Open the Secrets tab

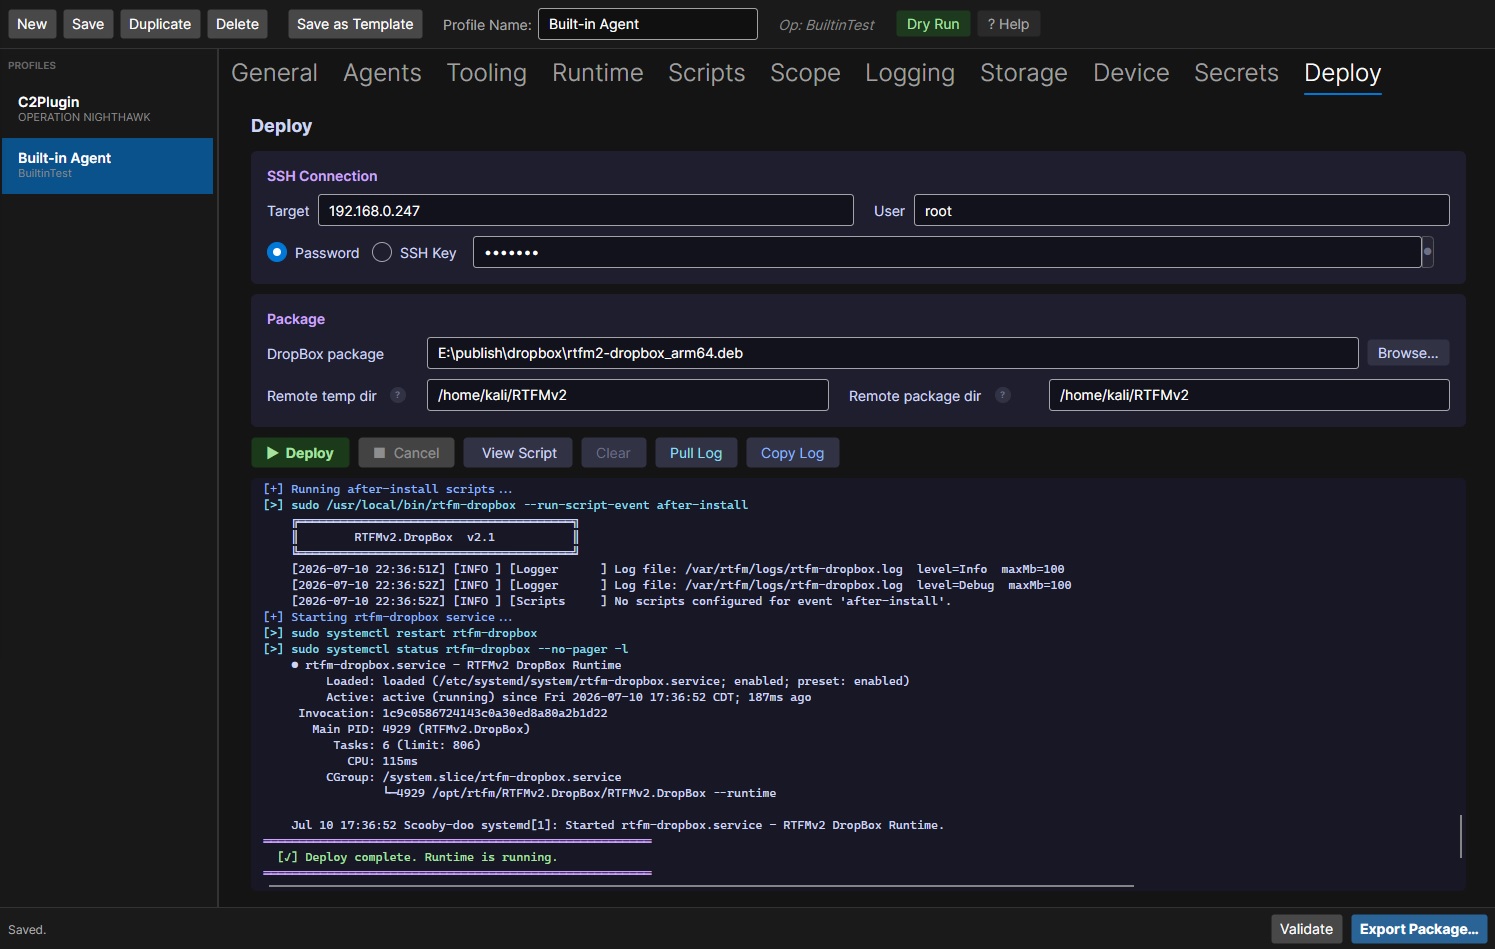(x=1236, y=73)
